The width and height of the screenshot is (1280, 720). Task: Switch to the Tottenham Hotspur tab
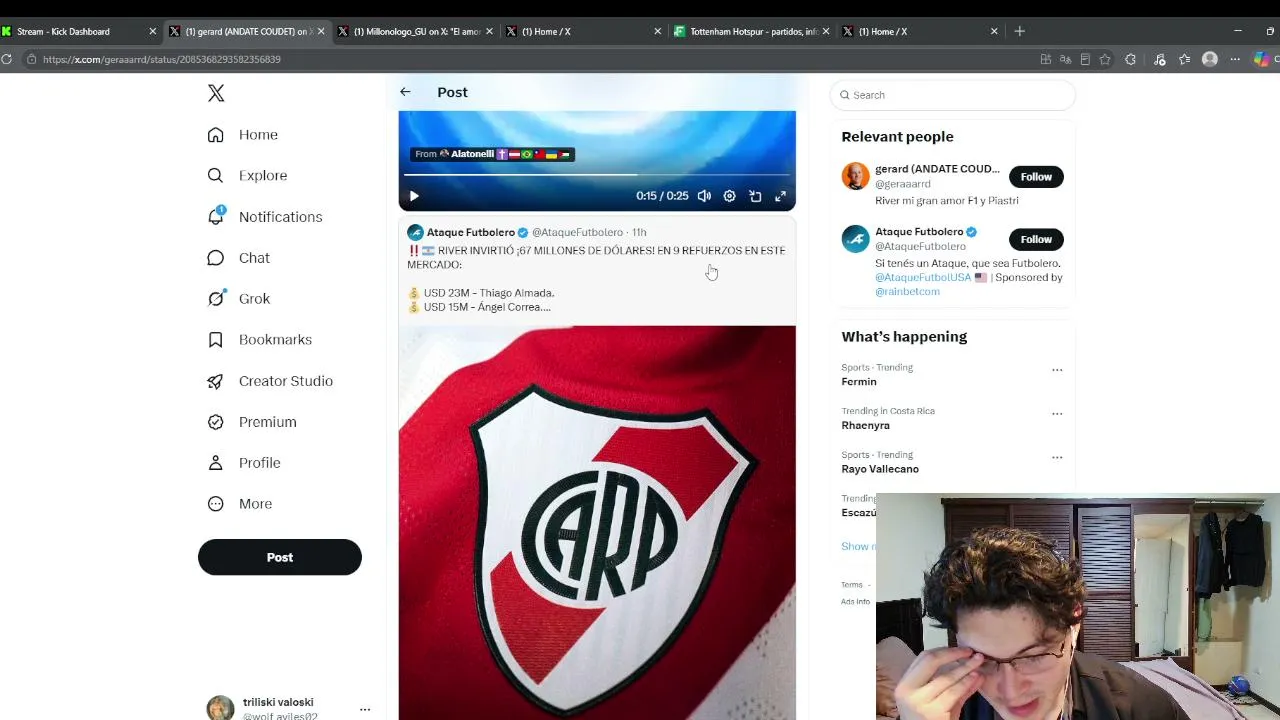(751, 32)
